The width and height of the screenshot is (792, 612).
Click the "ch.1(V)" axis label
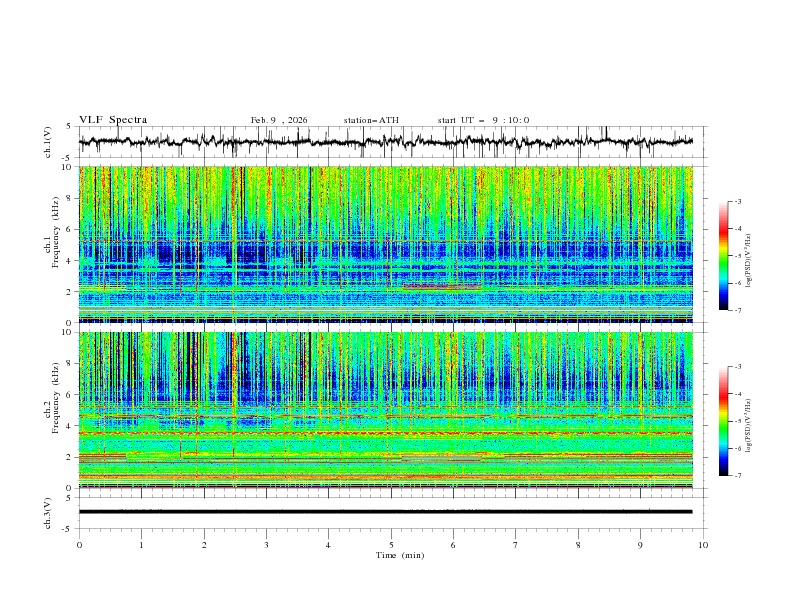[48, 142]
